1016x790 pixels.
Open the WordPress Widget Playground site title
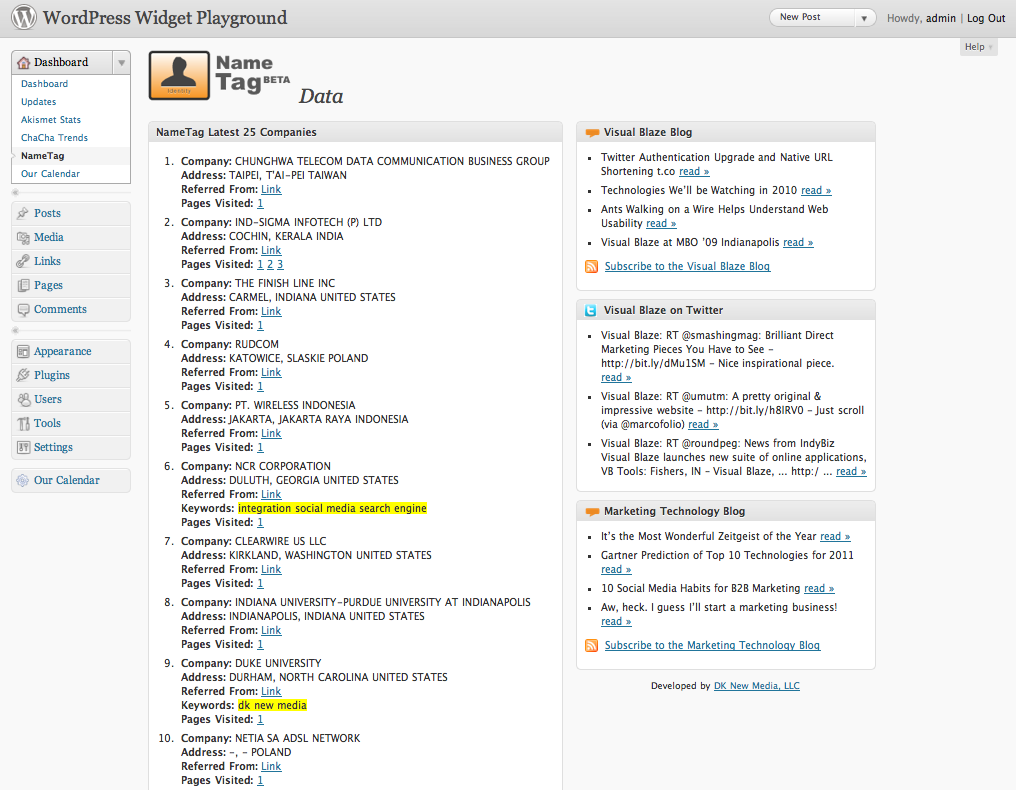165,17
